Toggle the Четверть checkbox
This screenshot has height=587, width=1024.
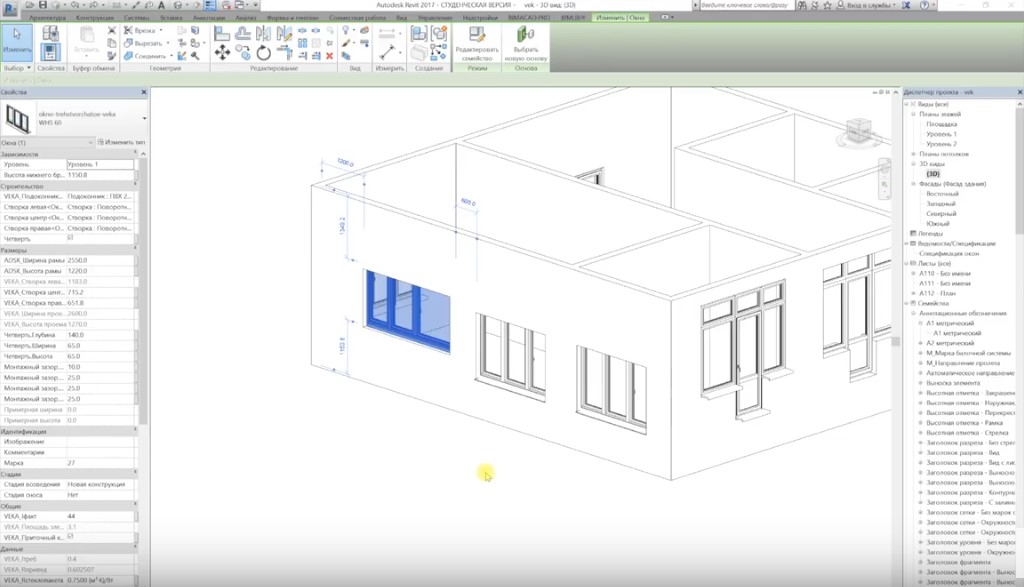[70, 238]
